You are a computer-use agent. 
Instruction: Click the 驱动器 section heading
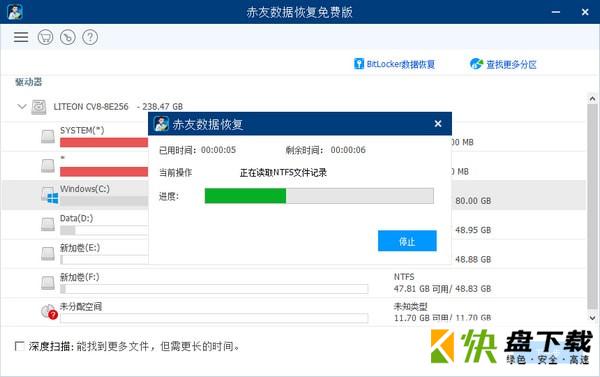click(28, 82)
